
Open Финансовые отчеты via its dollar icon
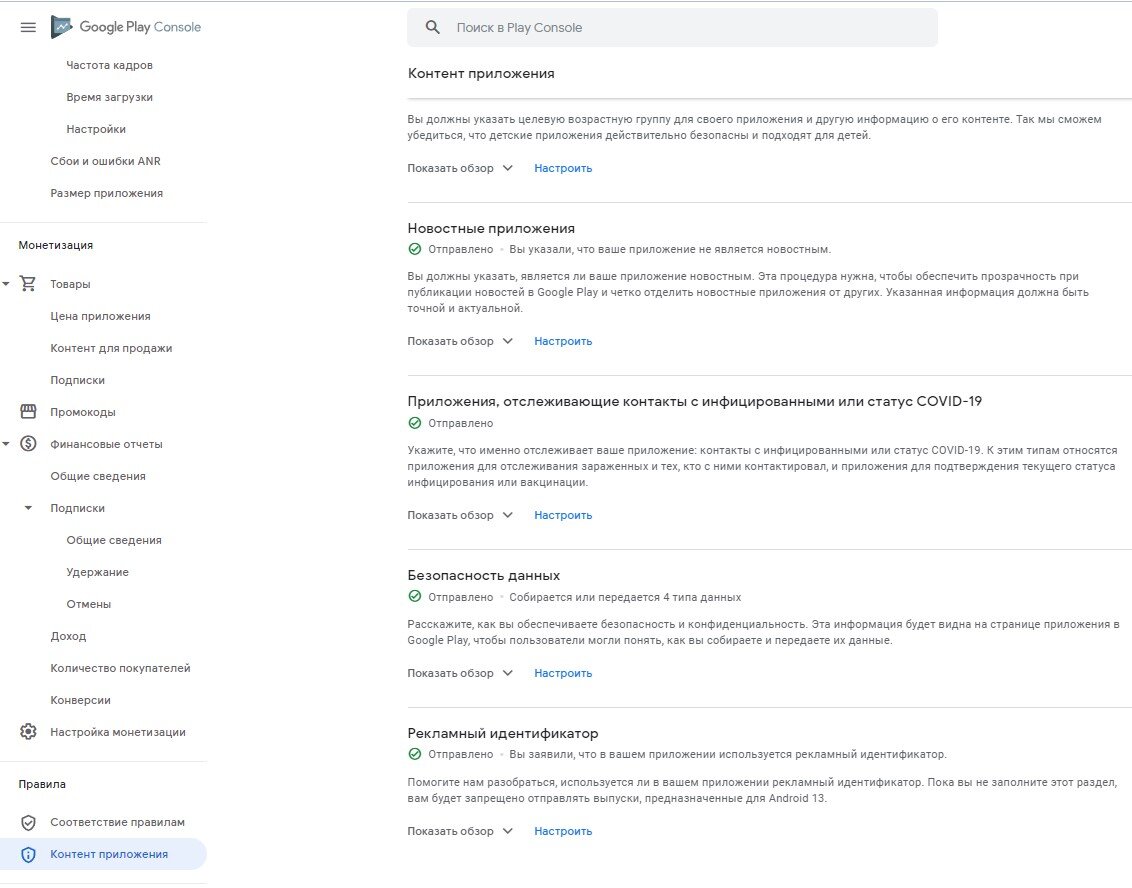[27, 443]
